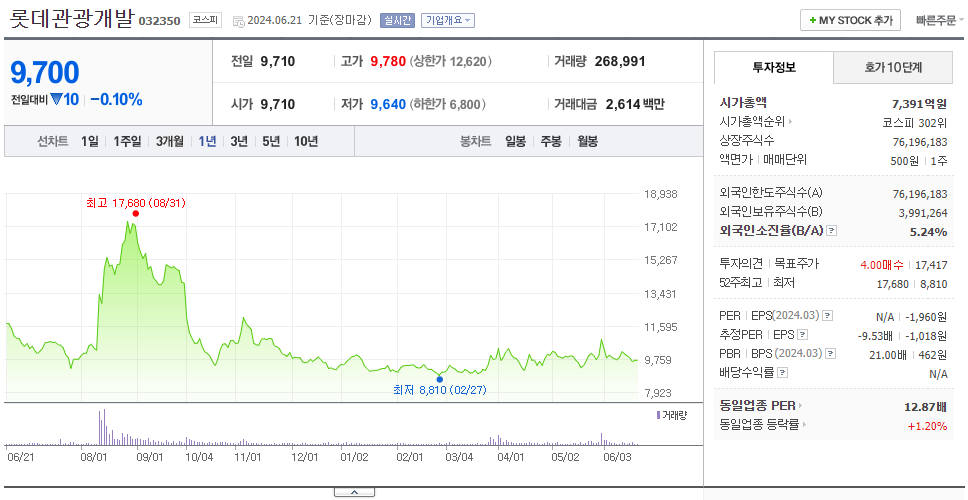Image resolution: width=968 pixels, height=500 pixels.
Task: Click stock name 롯데관광개발
Action: click(72, 19)
